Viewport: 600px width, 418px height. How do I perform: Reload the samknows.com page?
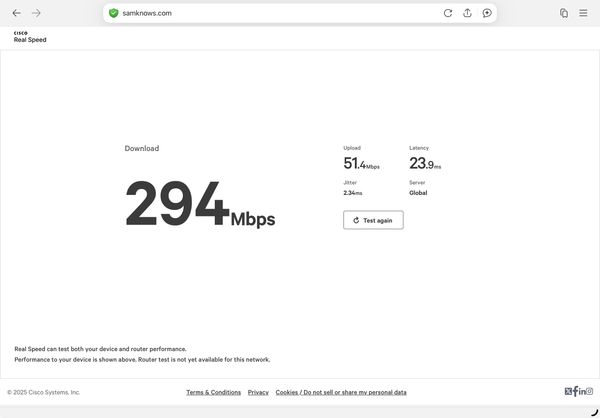[448, 13]
